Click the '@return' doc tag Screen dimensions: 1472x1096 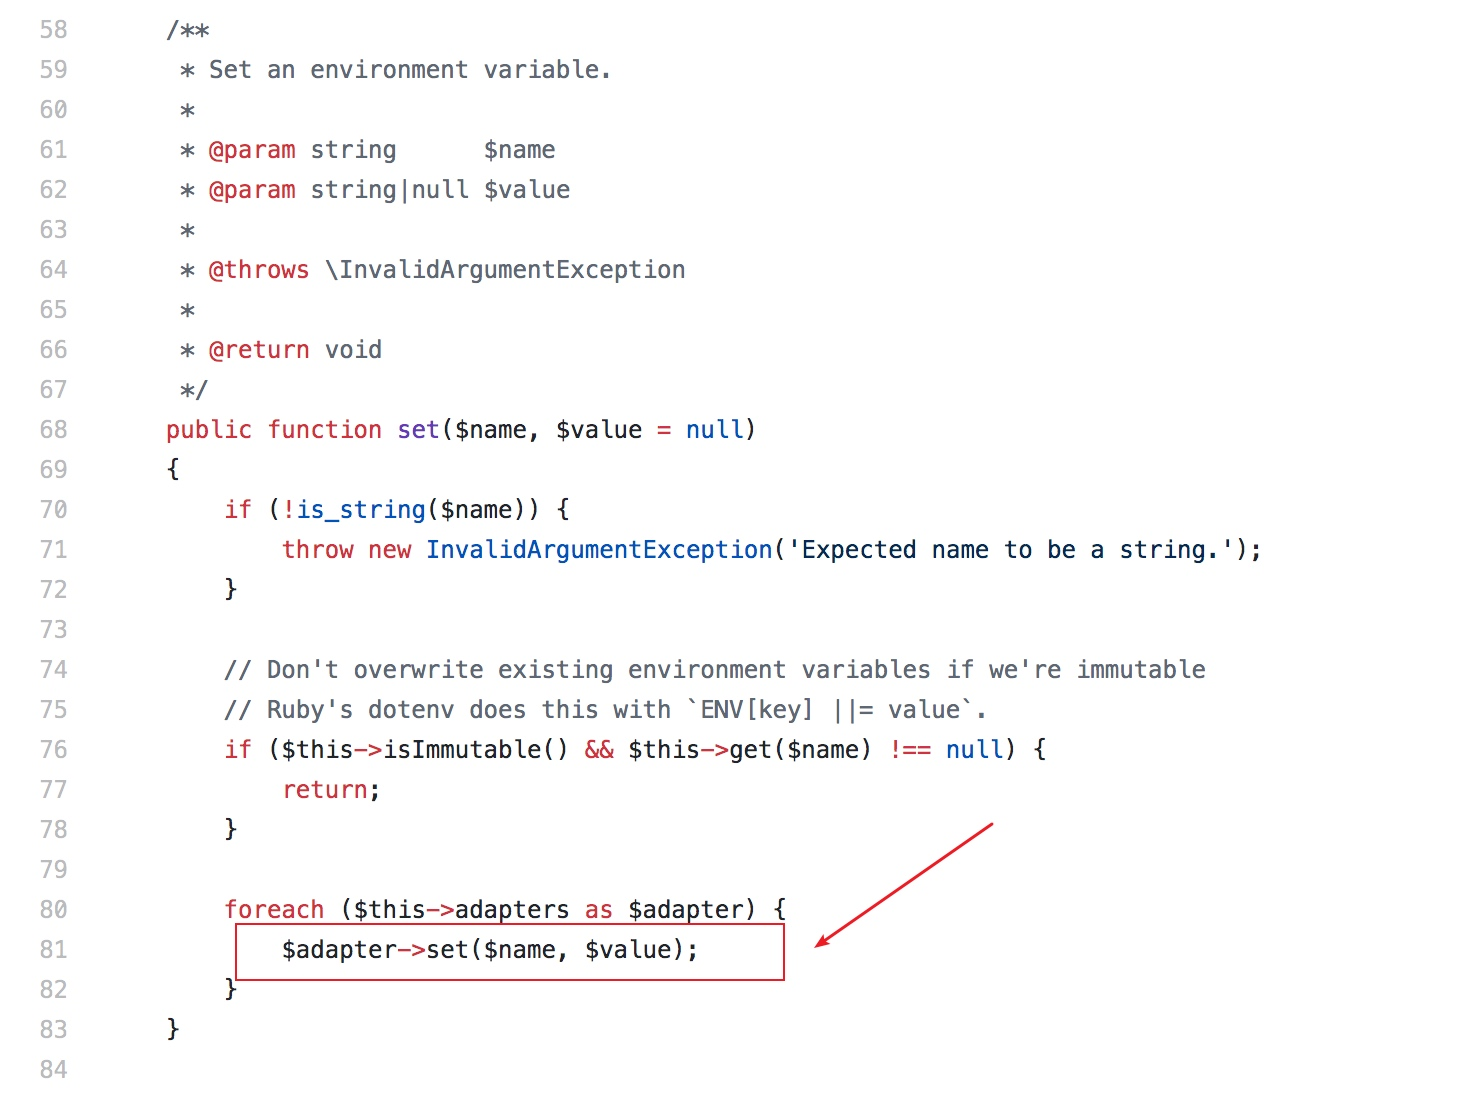pyautogui.click(x=258, y=350)
